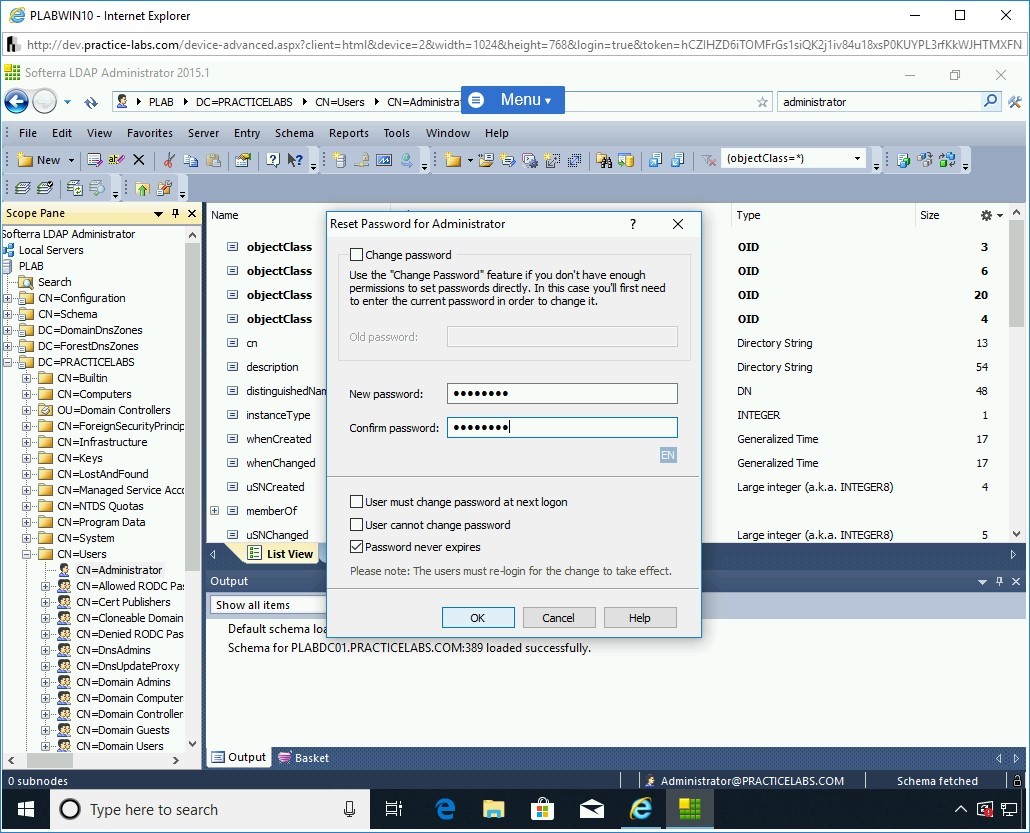Open Microsoft Store from the taskbar
The height and width of the screenshot is (833, 1030).
tap(542, 809)
